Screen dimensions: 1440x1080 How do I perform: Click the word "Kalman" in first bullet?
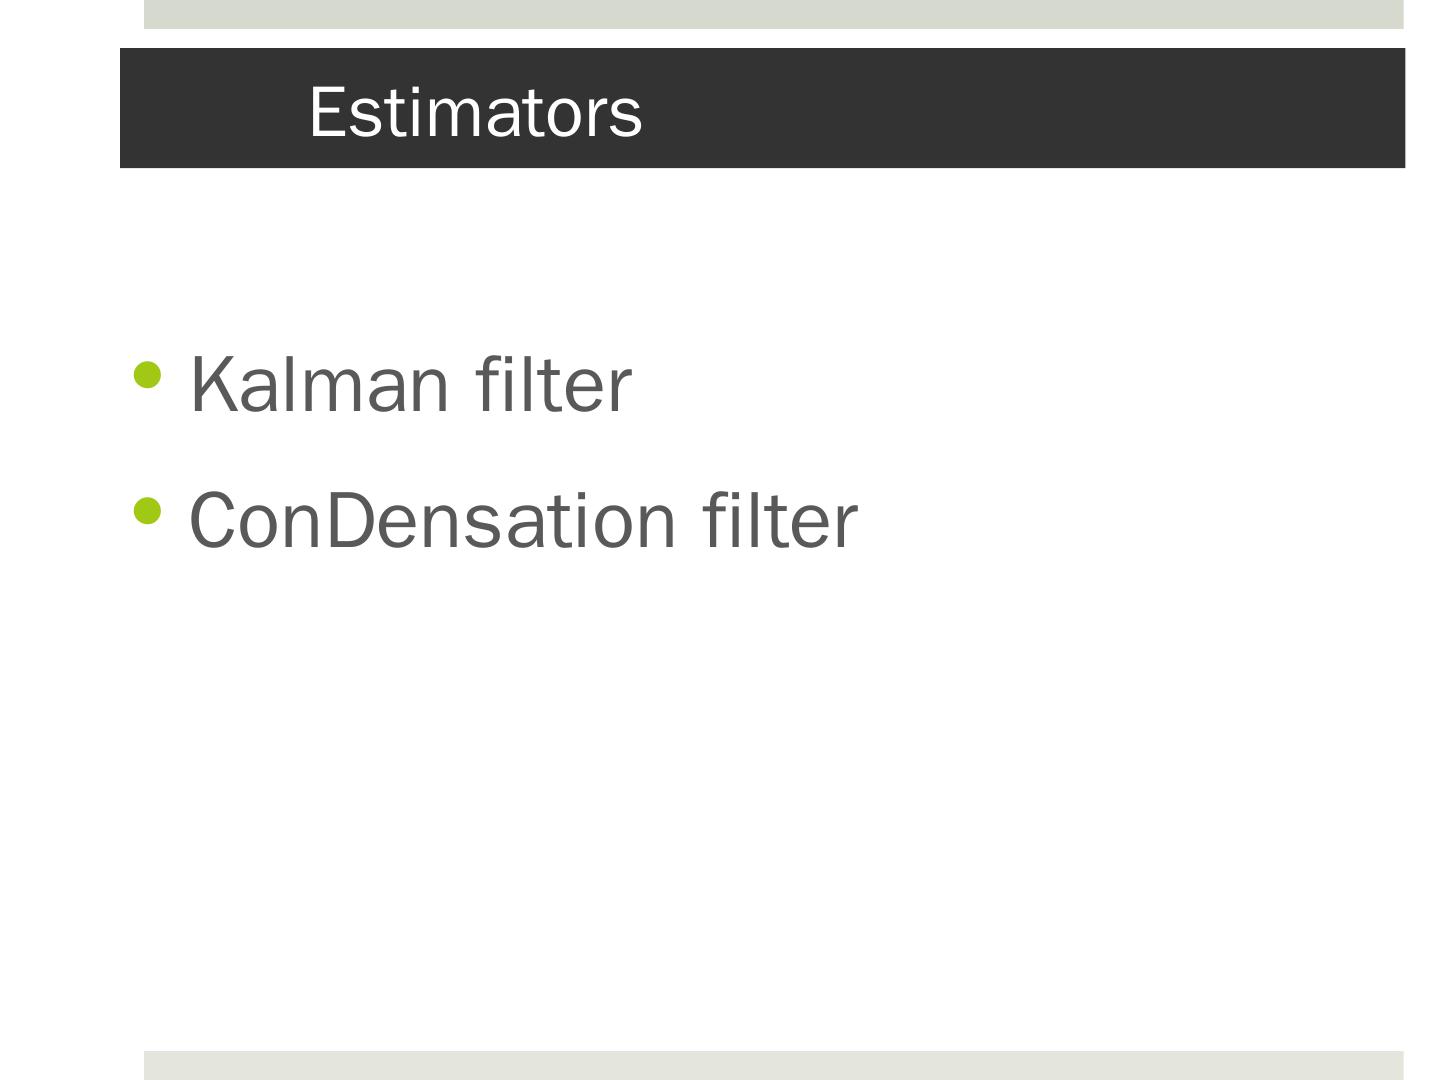319,384
